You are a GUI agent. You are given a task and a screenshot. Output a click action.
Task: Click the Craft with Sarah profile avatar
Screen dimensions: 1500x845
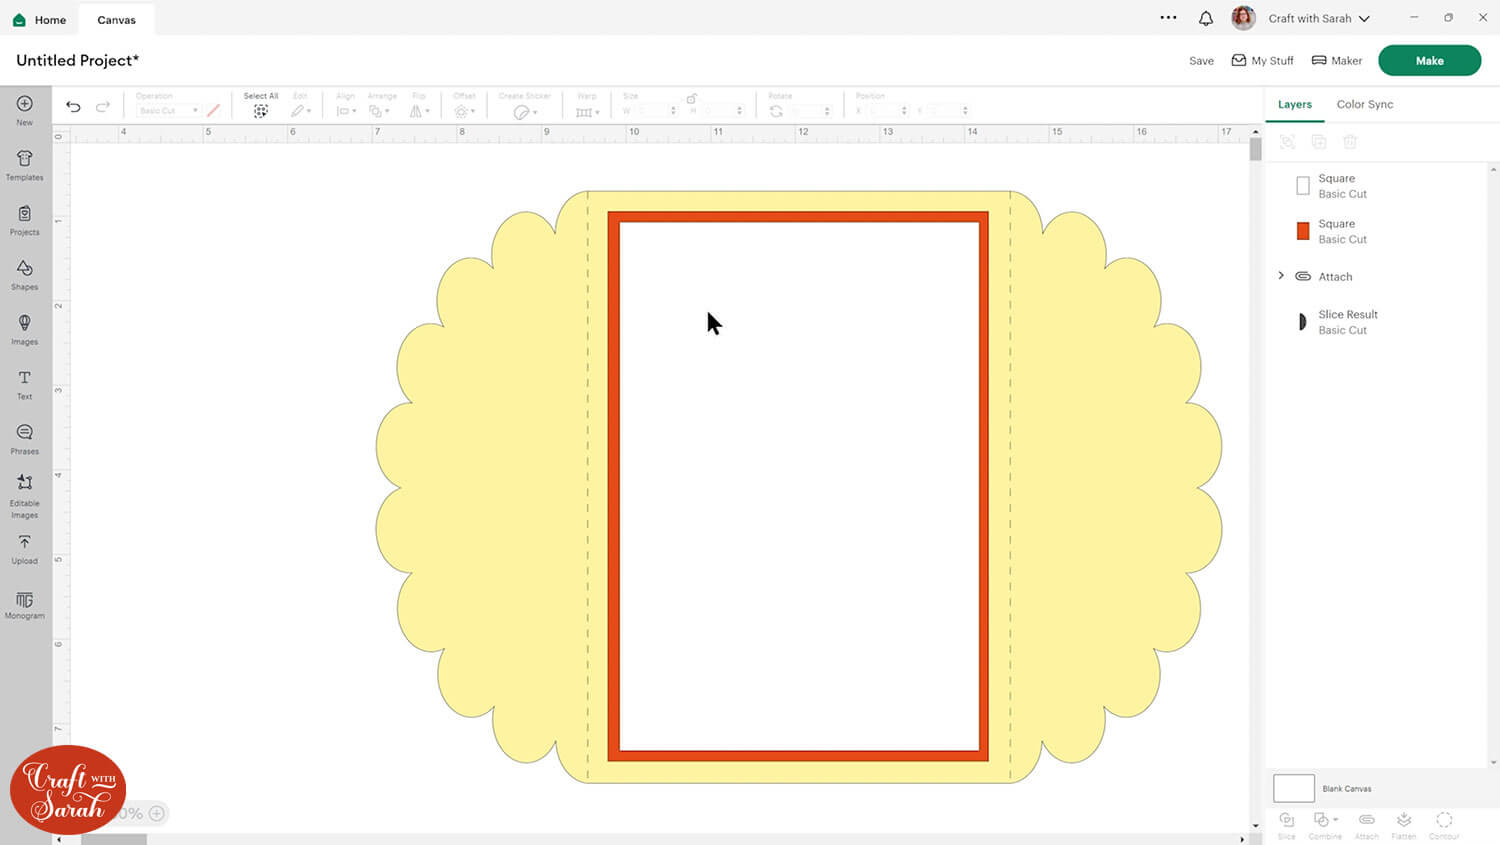[1244, 18]
